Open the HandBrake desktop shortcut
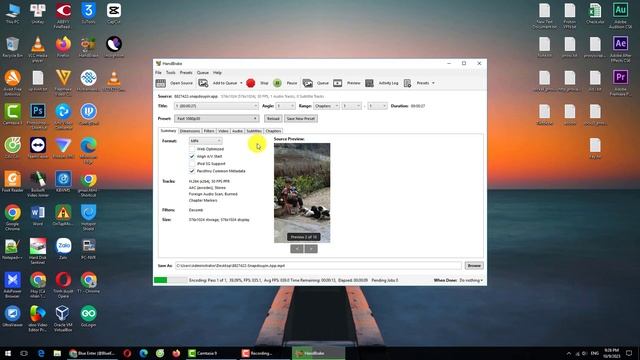 [89, 44]
